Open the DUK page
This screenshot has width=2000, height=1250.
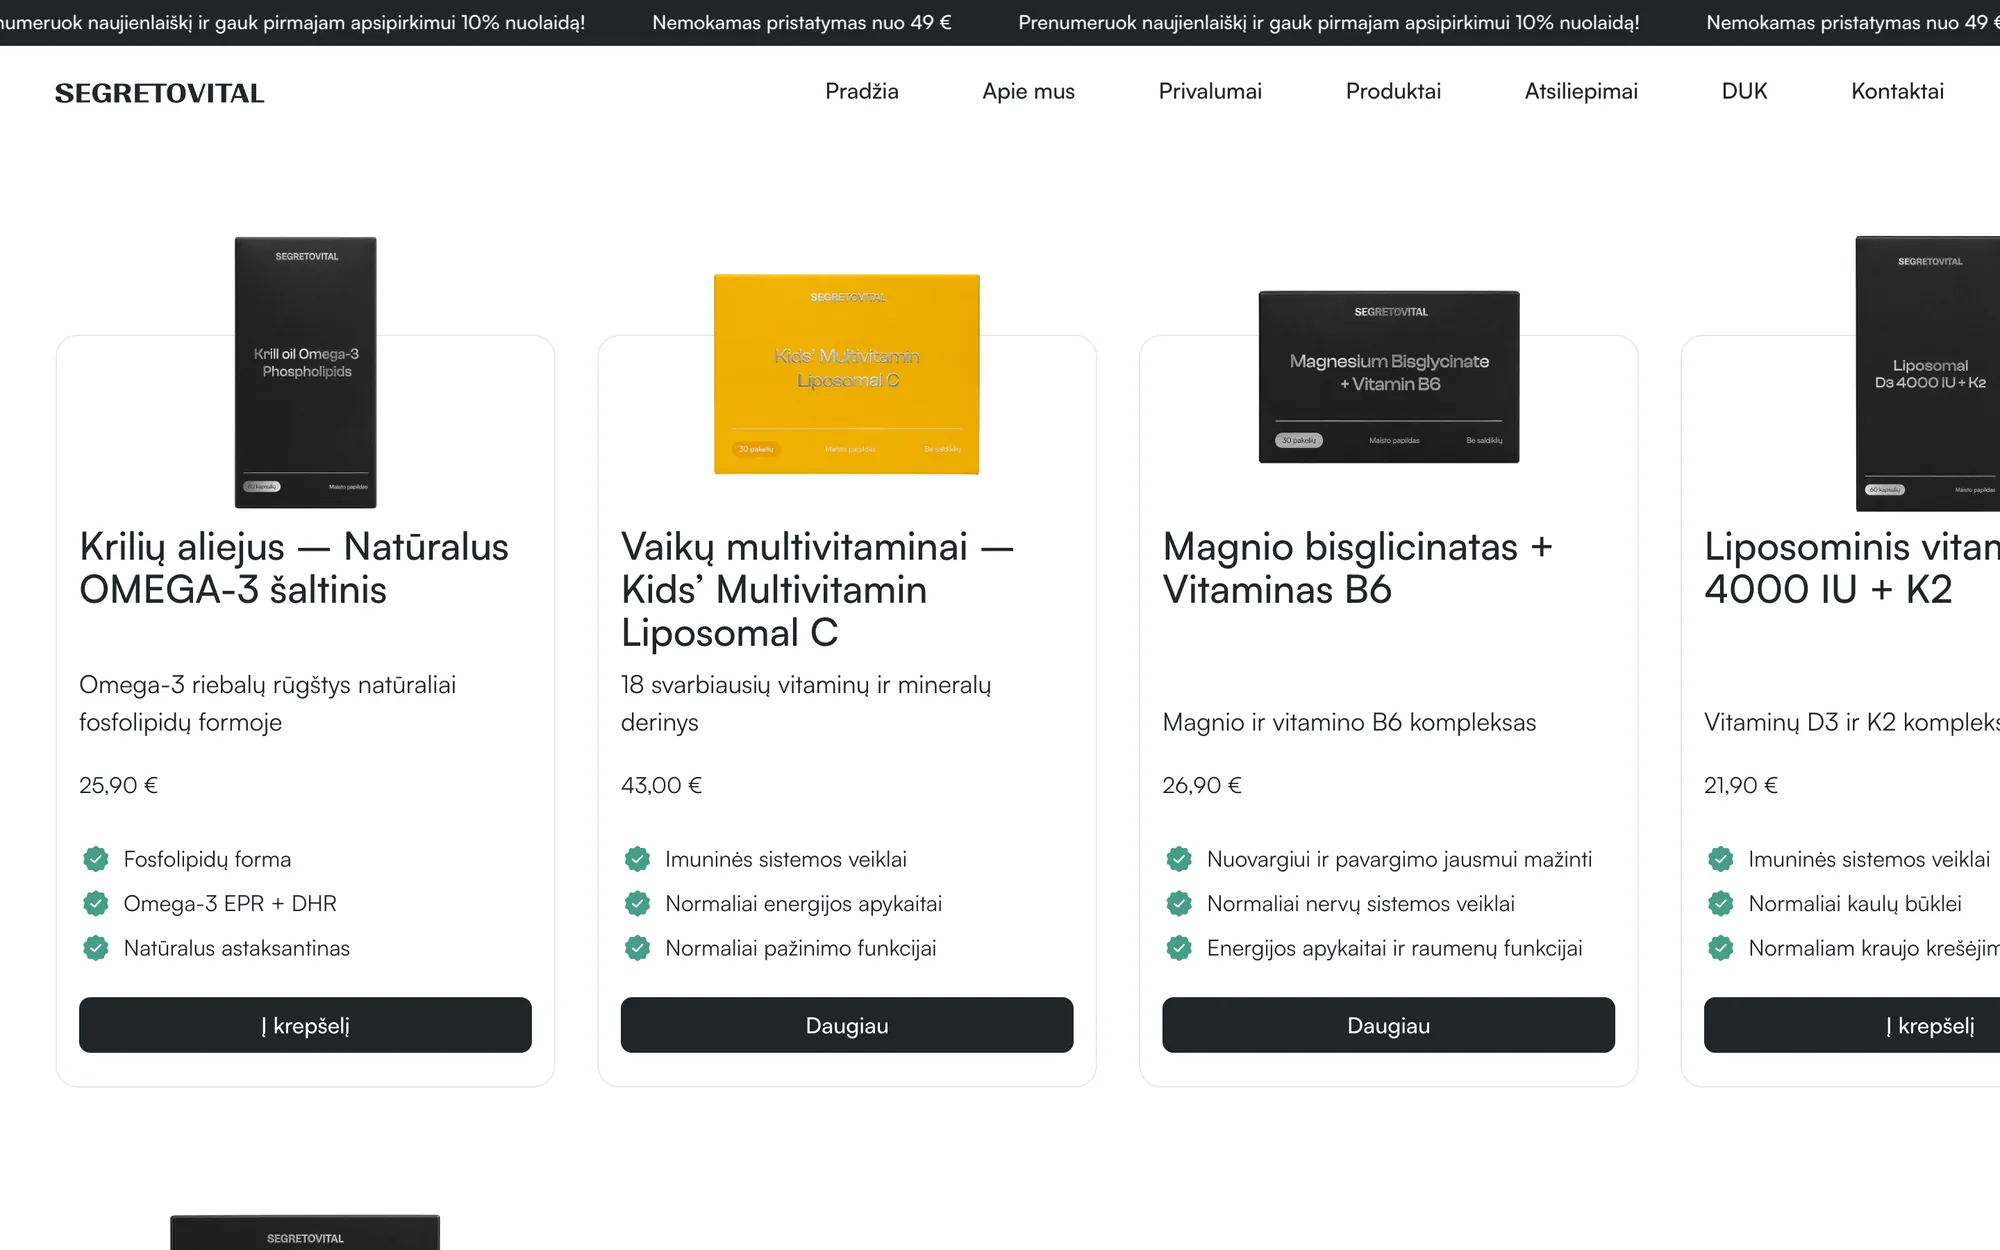pos(1744,91)
